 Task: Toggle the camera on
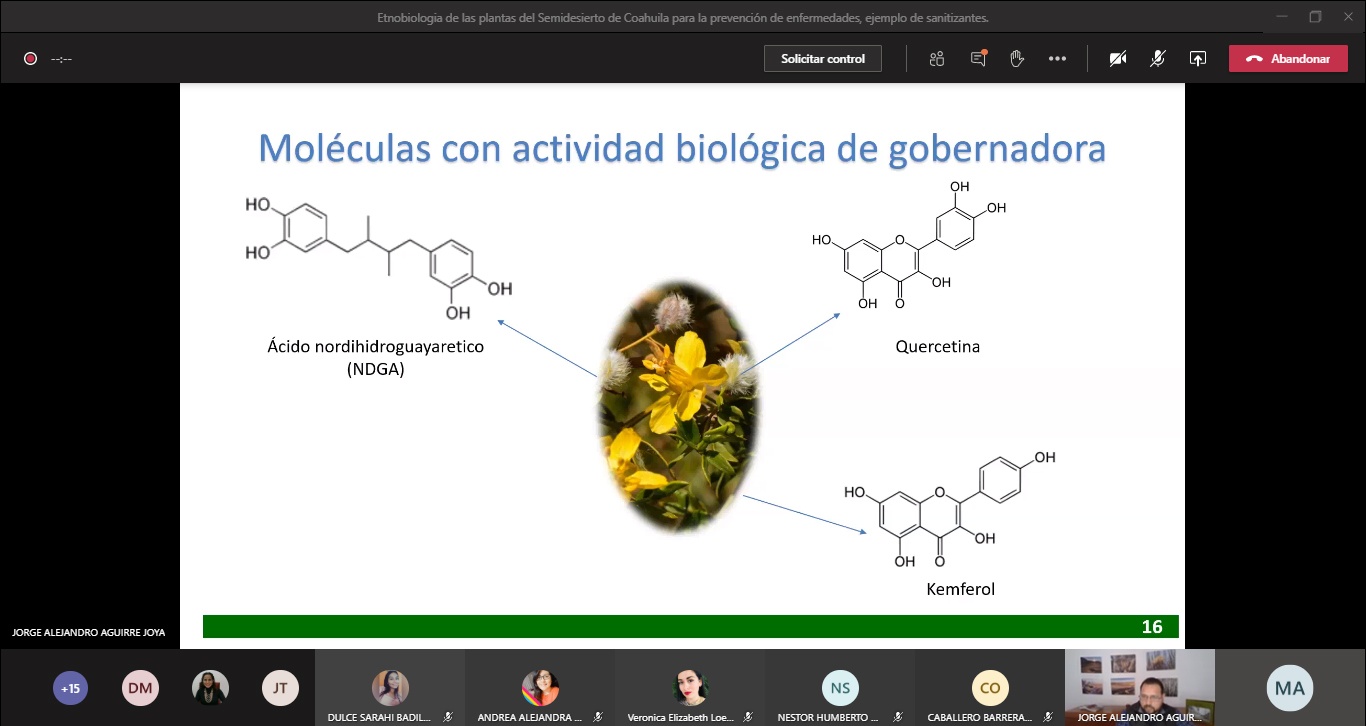1118,59
